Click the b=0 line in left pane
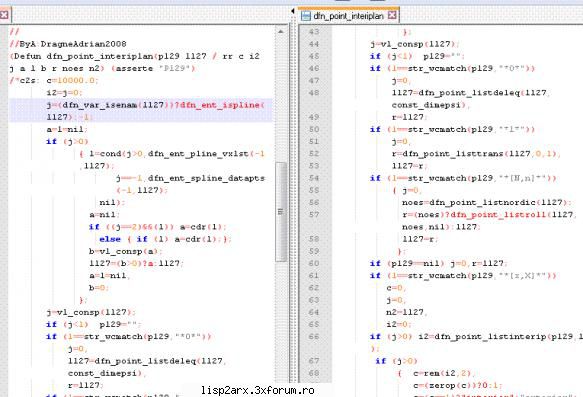 pos(99,288)
